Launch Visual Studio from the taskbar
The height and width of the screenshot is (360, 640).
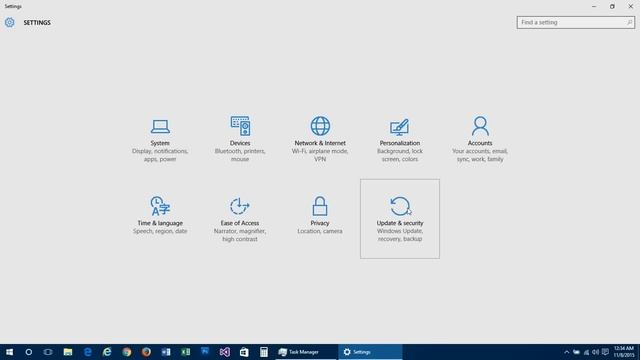(224, 352)
